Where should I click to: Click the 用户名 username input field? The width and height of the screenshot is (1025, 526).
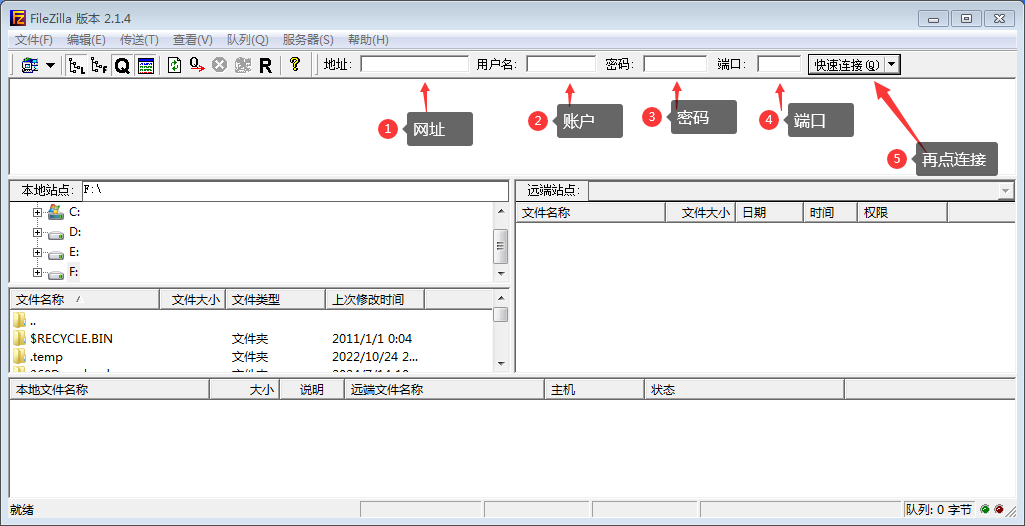[x=561, y=64]
